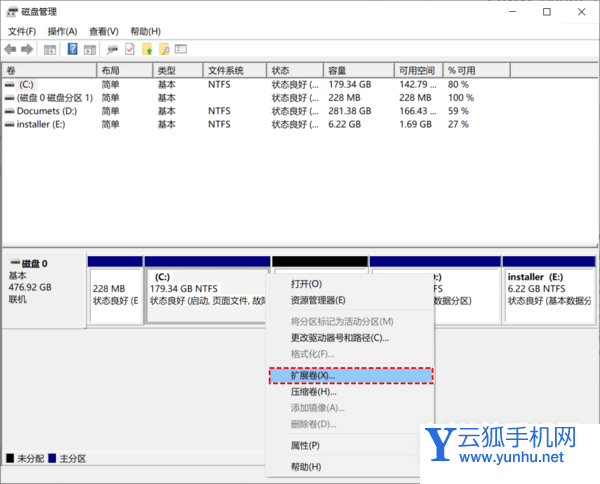Click the disk connection toolbar icon
600x484 pixels.
(112, 49)
